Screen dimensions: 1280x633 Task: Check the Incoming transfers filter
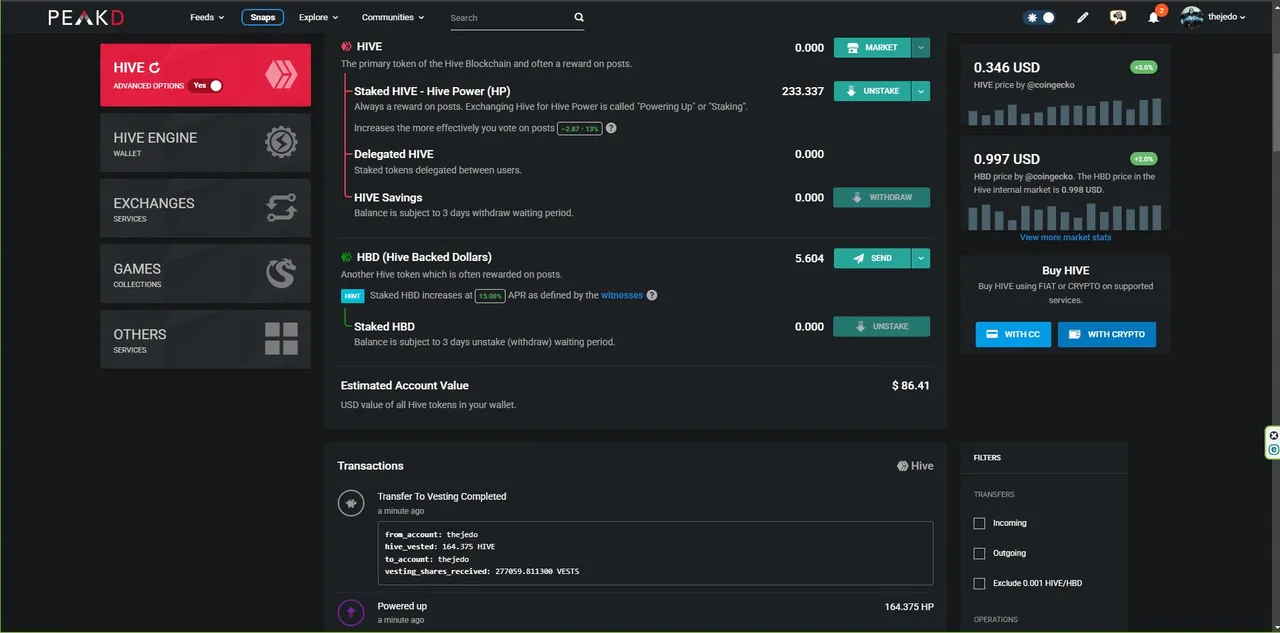pyautogui.click(x=979, y=523)
